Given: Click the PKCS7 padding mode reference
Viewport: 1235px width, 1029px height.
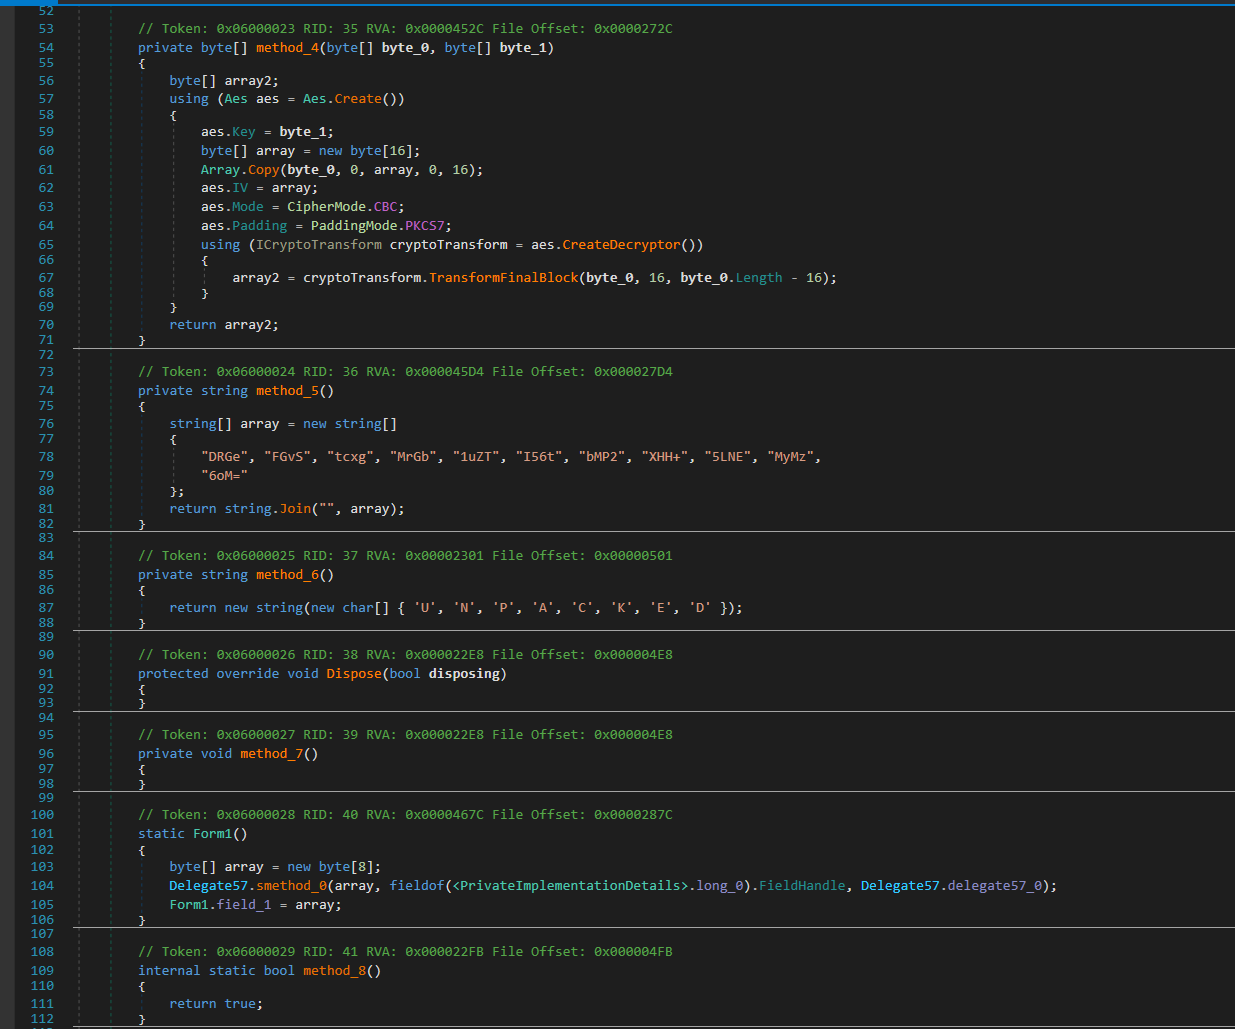Looking at the screenshot, I should point(425,226).
